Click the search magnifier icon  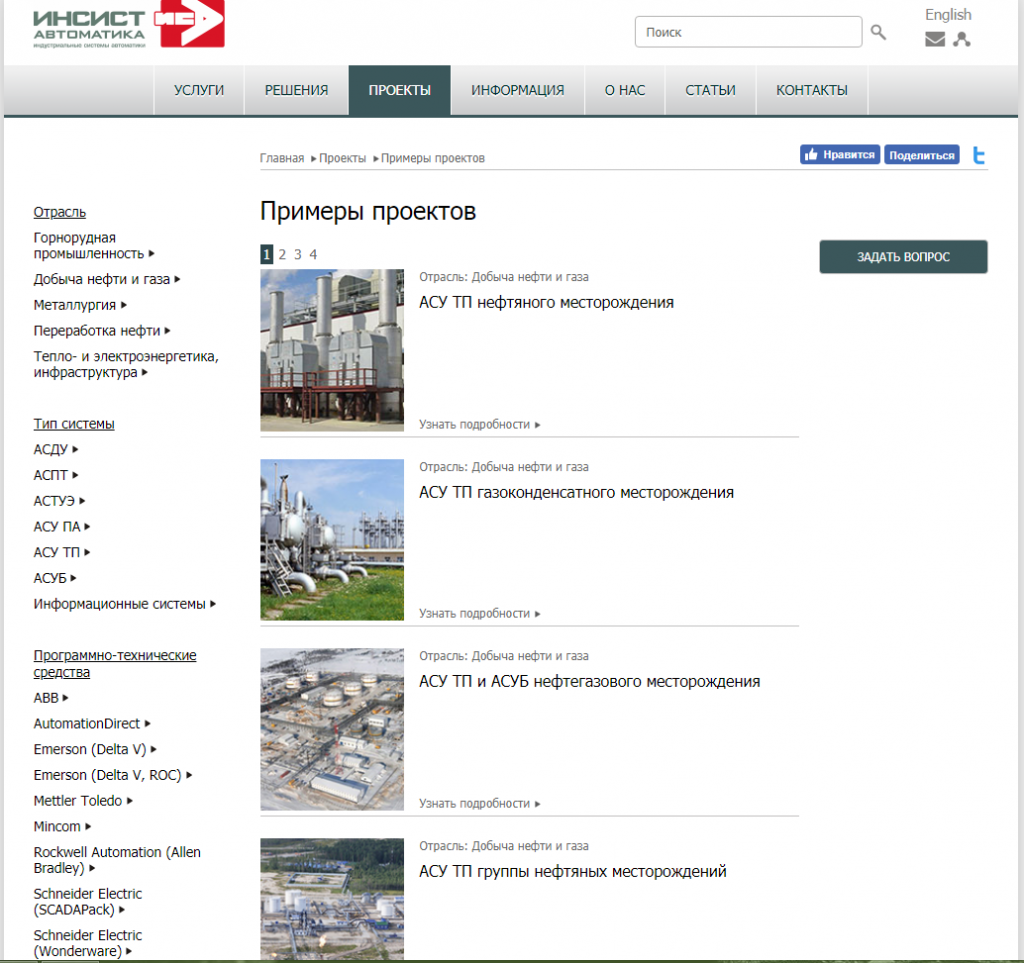pos(878,32)
